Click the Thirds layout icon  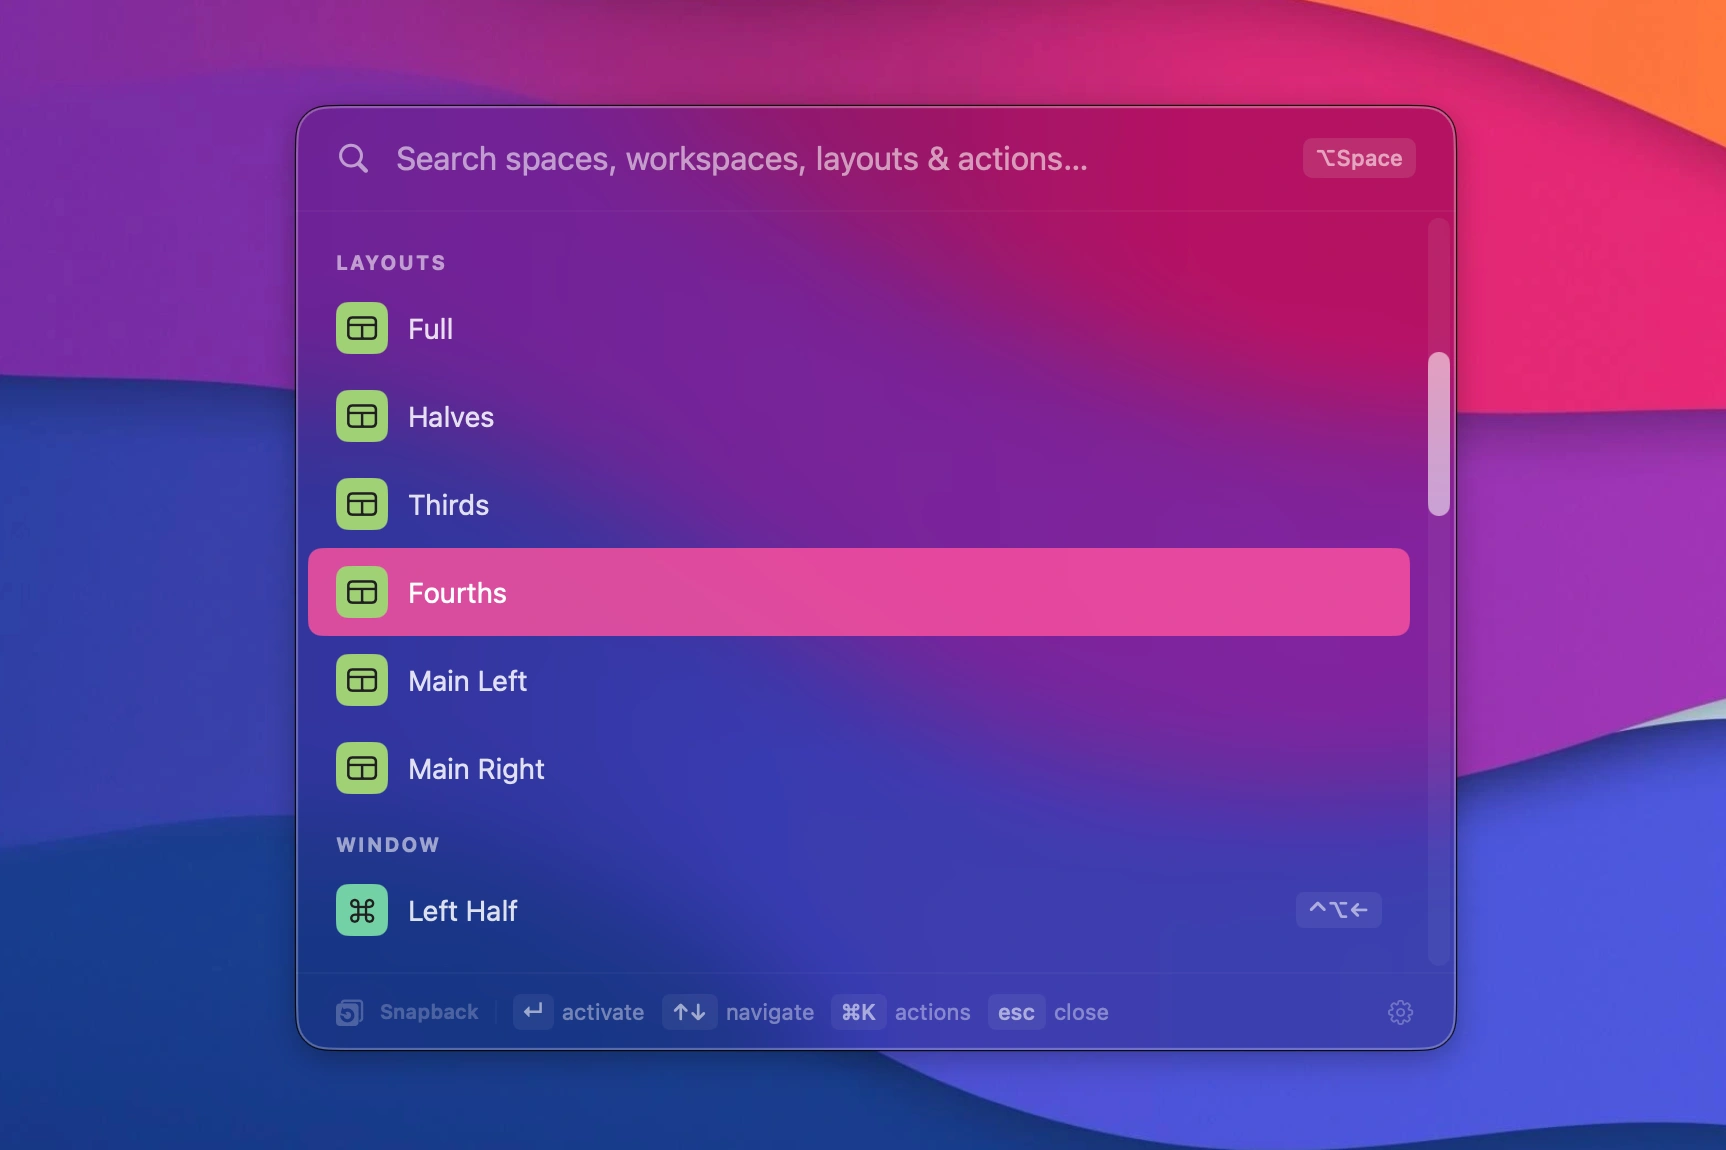(362, 504)
